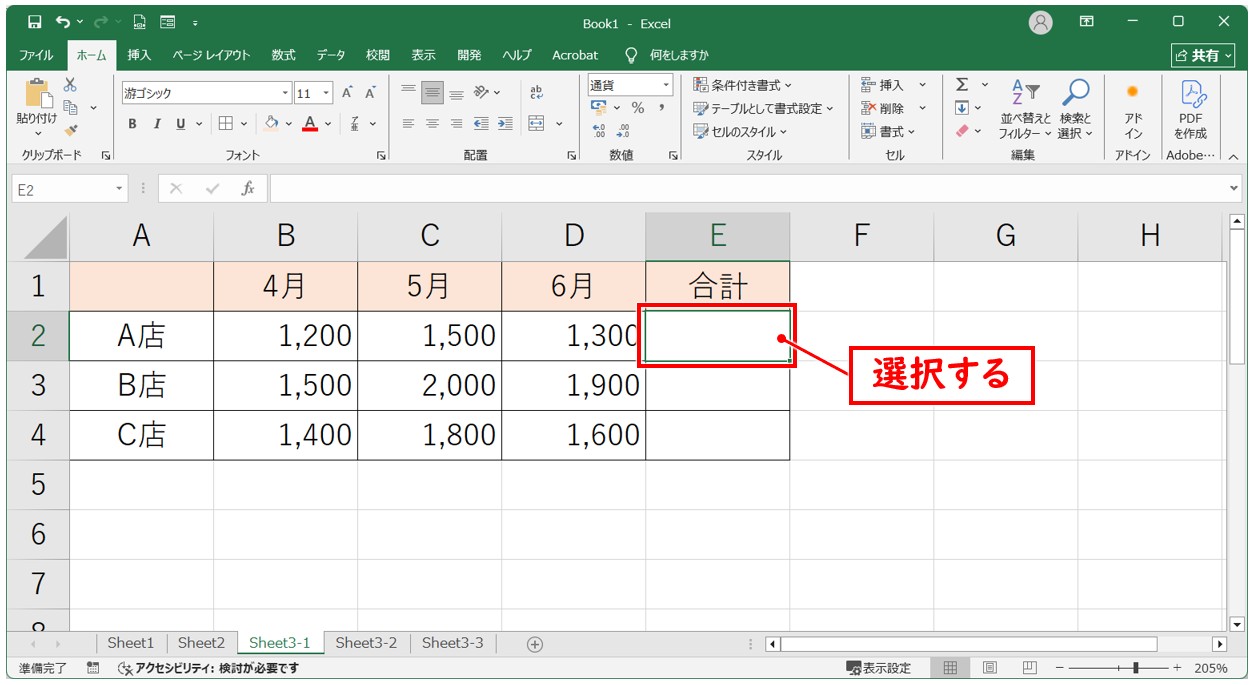1254x685 pixels.
Task: Click アクセシビリティ: 検討が必要です status
Action: (209, 668)
